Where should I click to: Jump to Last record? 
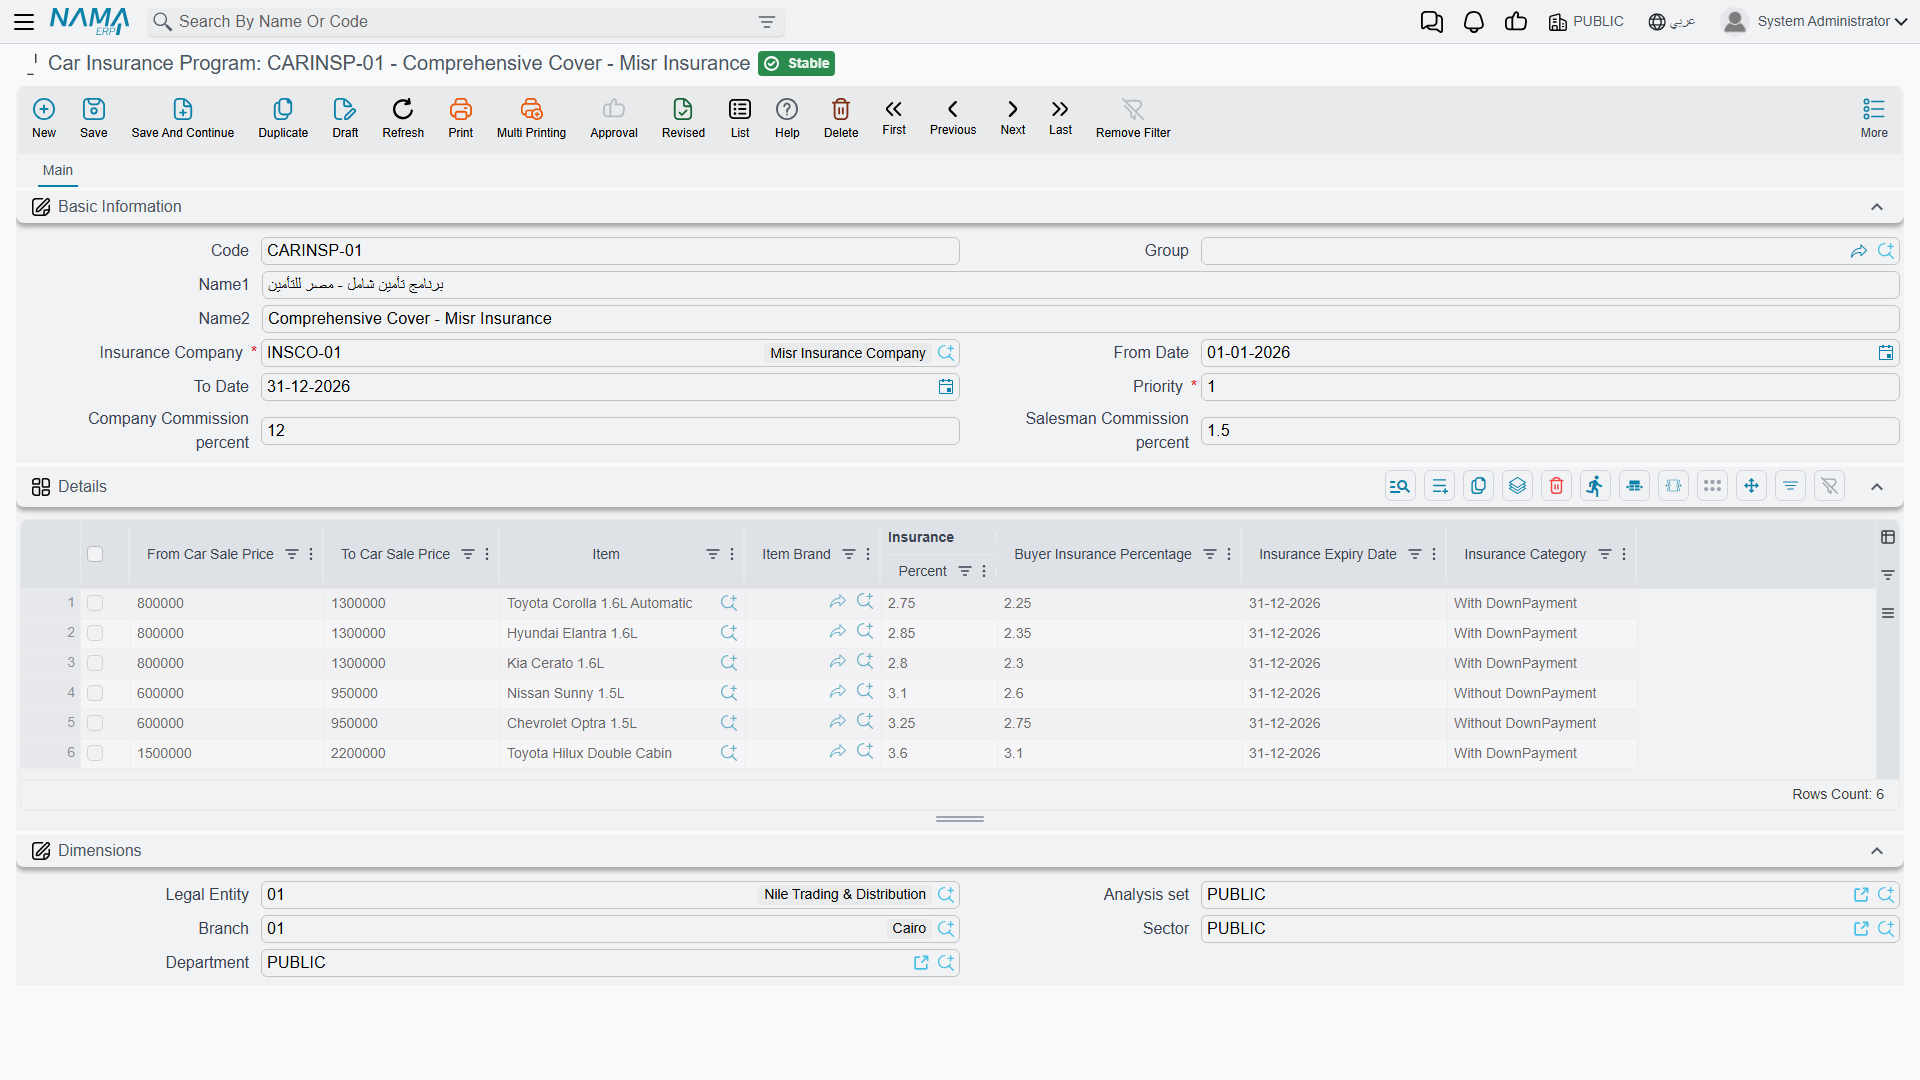tap(1060, 117)
